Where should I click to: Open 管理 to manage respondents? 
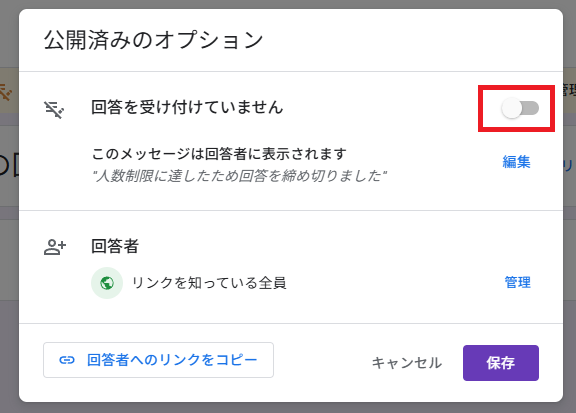(x=517, y=282)
